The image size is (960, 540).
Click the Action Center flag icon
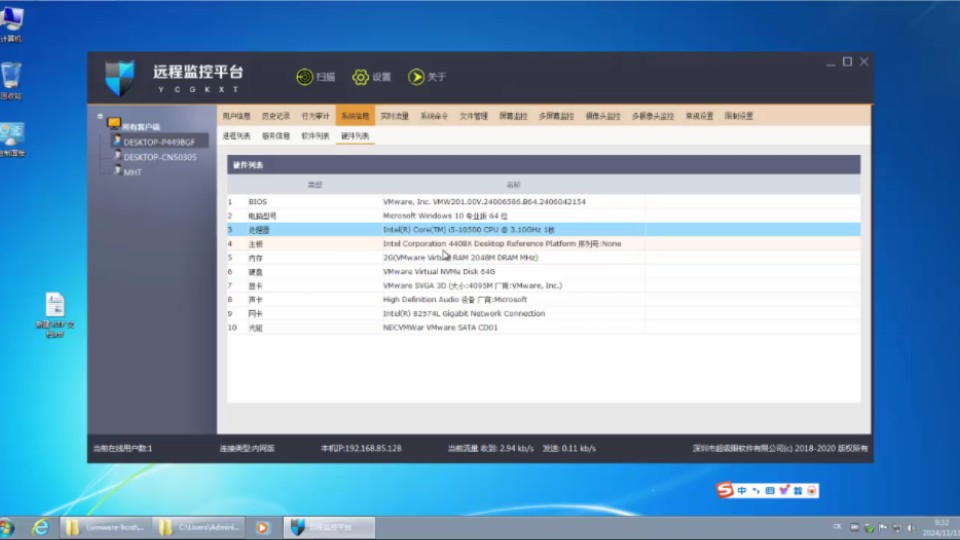pyautogui.click(x=882, y=528)
